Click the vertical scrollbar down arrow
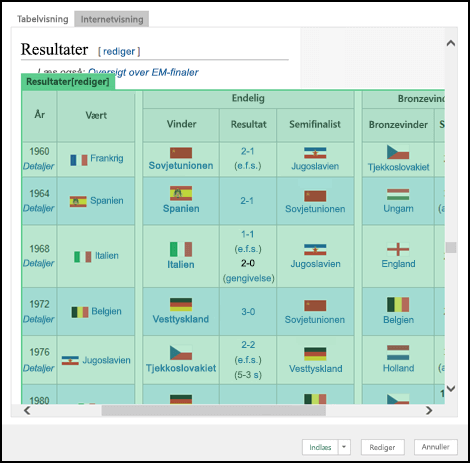The height and width of the screenshot is (463, 470). click(x=451, y=389)
